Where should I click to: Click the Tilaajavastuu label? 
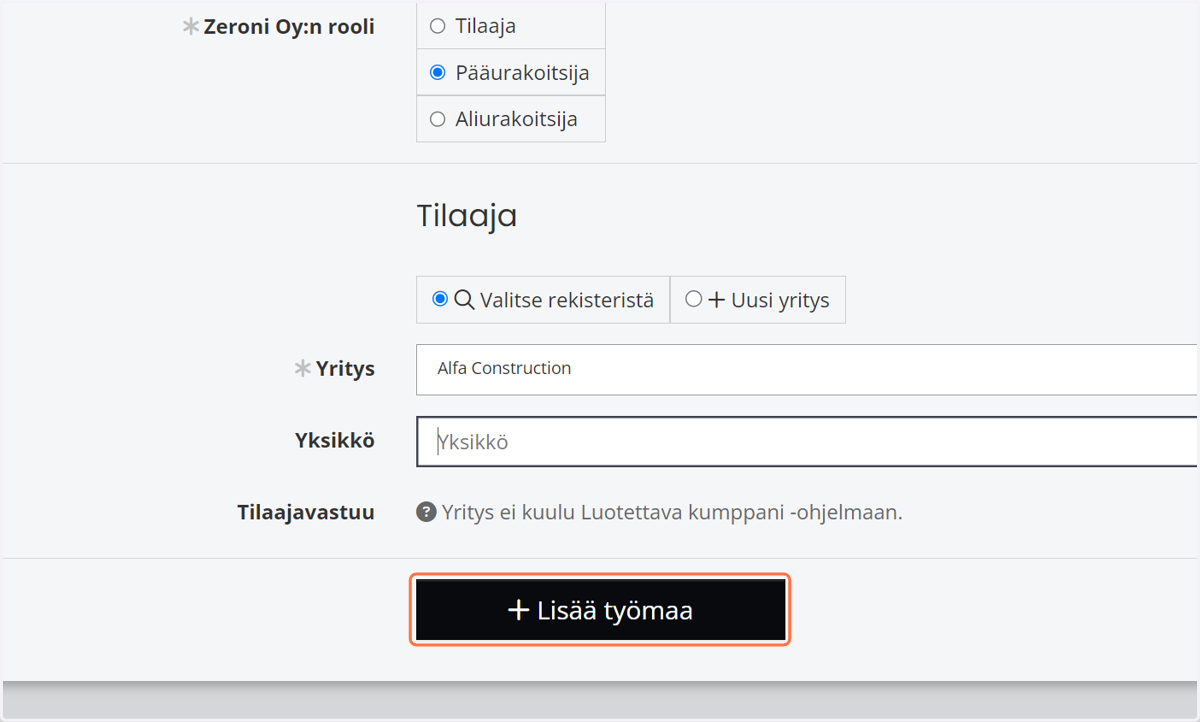click(306, 513)
